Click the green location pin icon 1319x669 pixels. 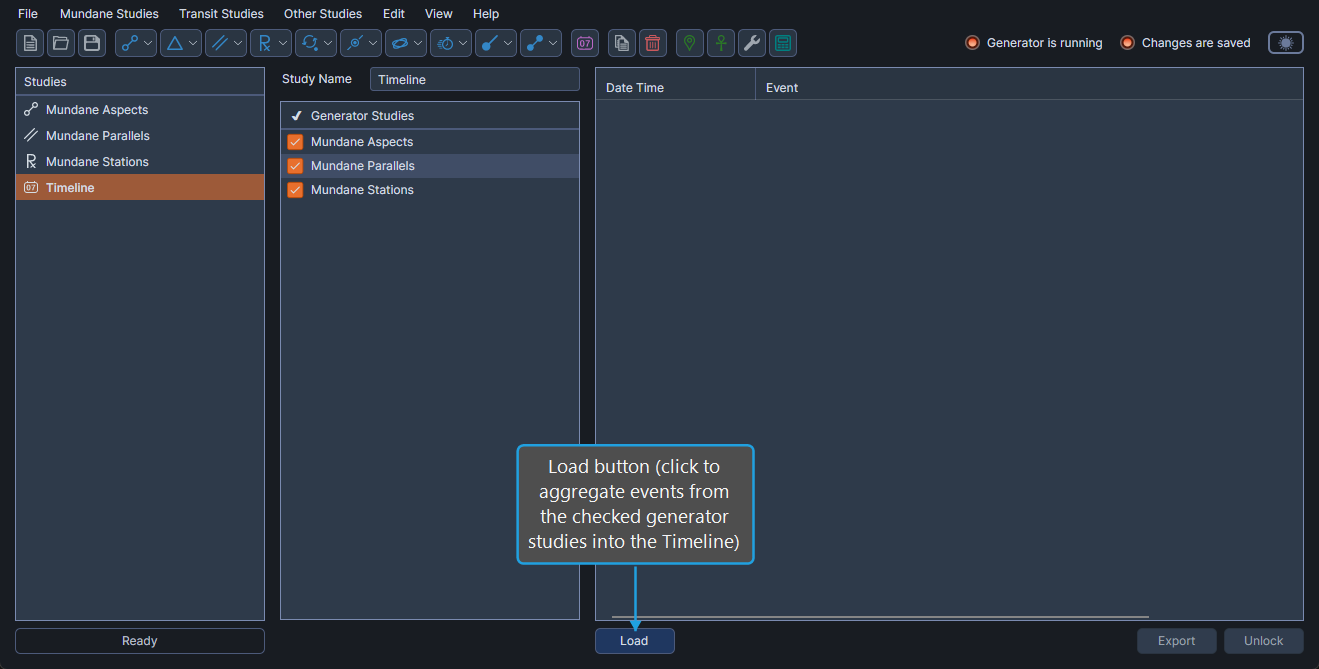coord(690,43)
